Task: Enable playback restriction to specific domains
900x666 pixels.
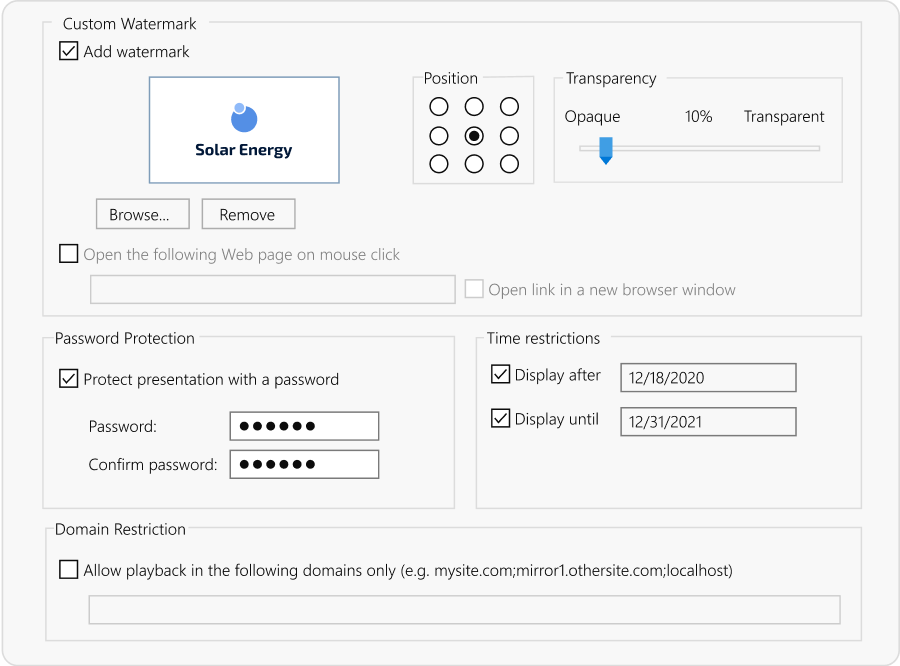Action: 68,569
